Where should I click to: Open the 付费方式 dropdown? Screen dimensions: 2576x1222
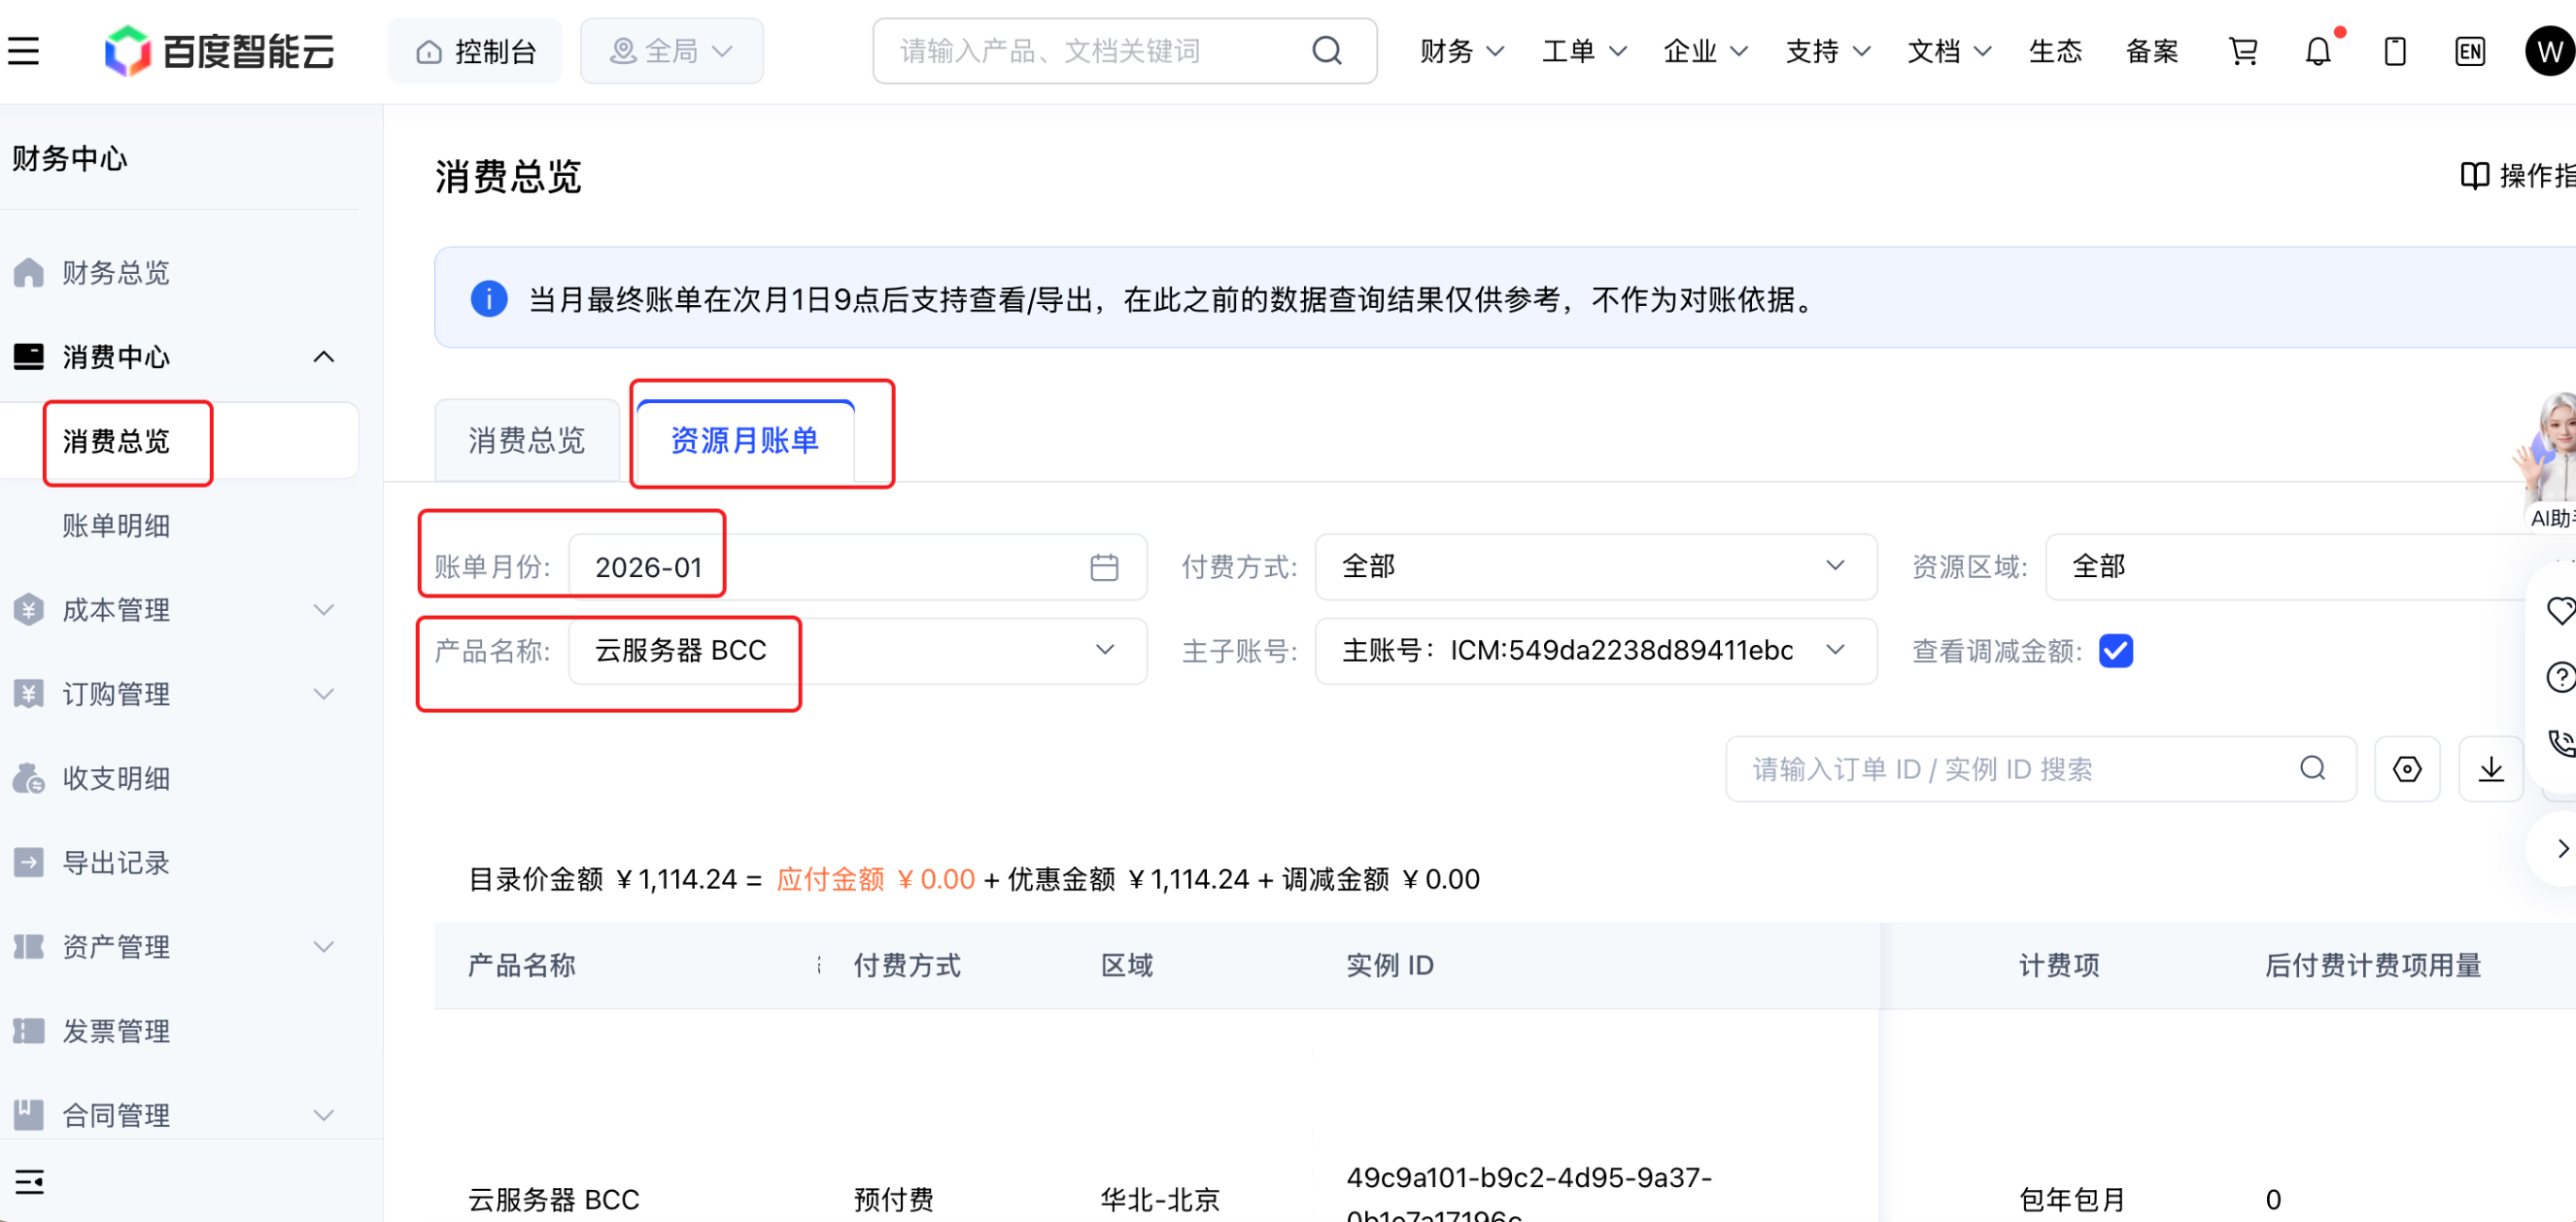(x=1595, y=567)
